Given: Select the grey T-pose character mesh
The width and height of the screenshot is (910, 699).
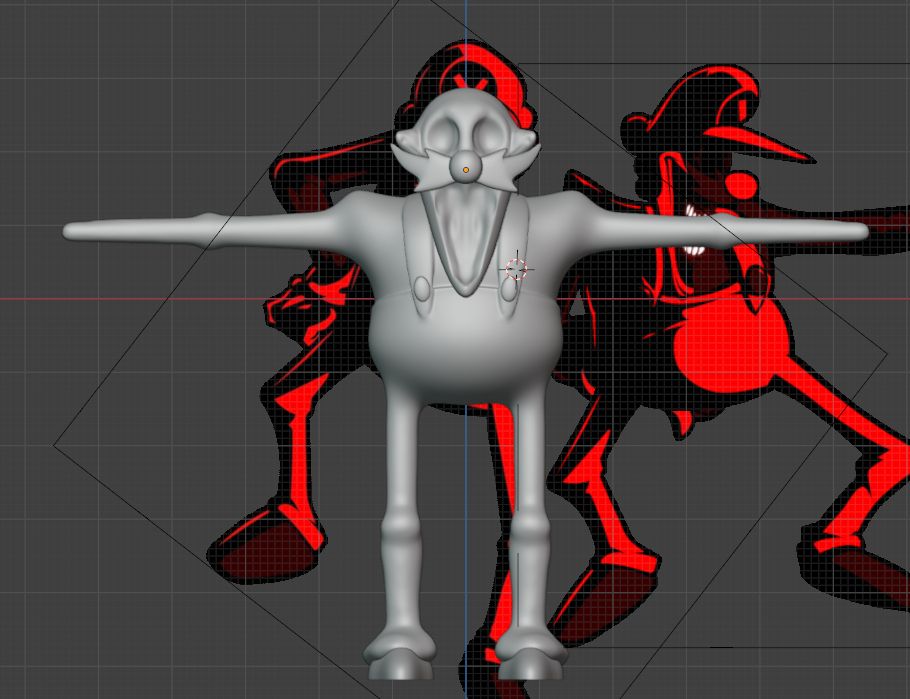Looking at the screenshot, I should [x=465, y=348].
